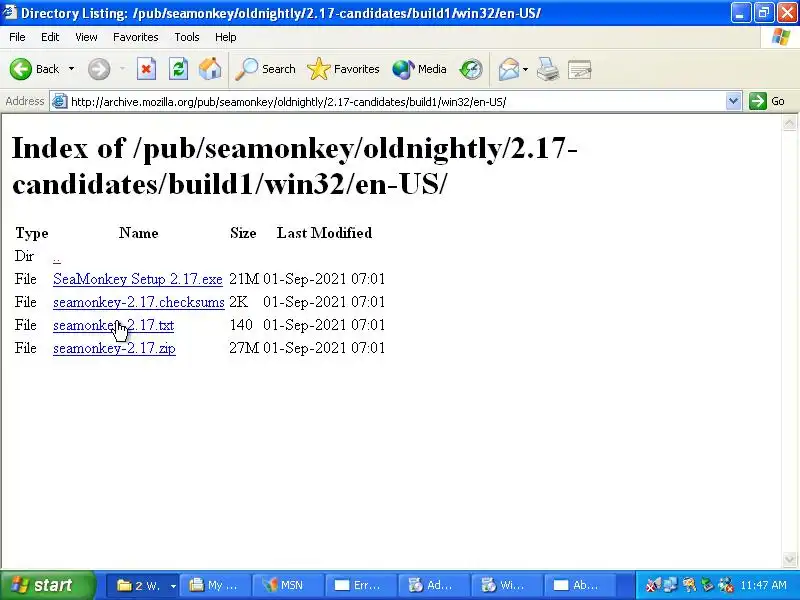Expand the Mail dropdown arrow

click(526, 69)
